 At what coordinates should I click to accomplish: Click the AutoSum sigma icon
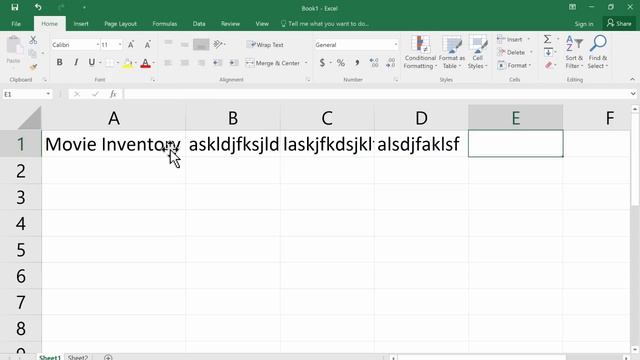coord(548,39)
